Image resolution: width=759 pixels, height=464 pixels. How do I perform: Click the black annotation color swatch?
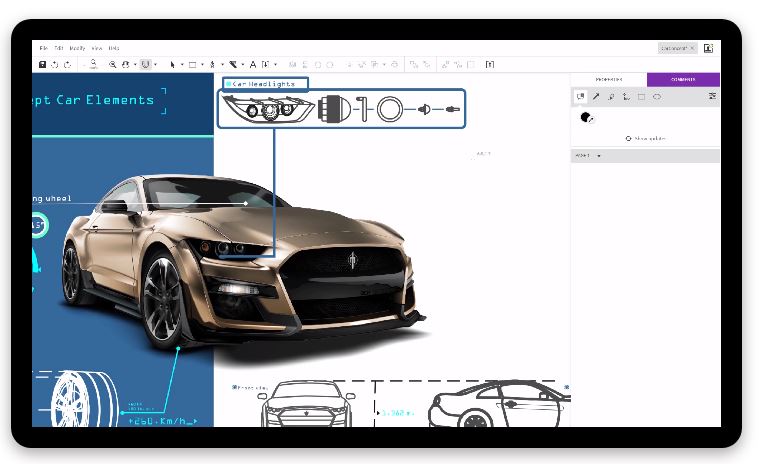click(x=585, y=117)
